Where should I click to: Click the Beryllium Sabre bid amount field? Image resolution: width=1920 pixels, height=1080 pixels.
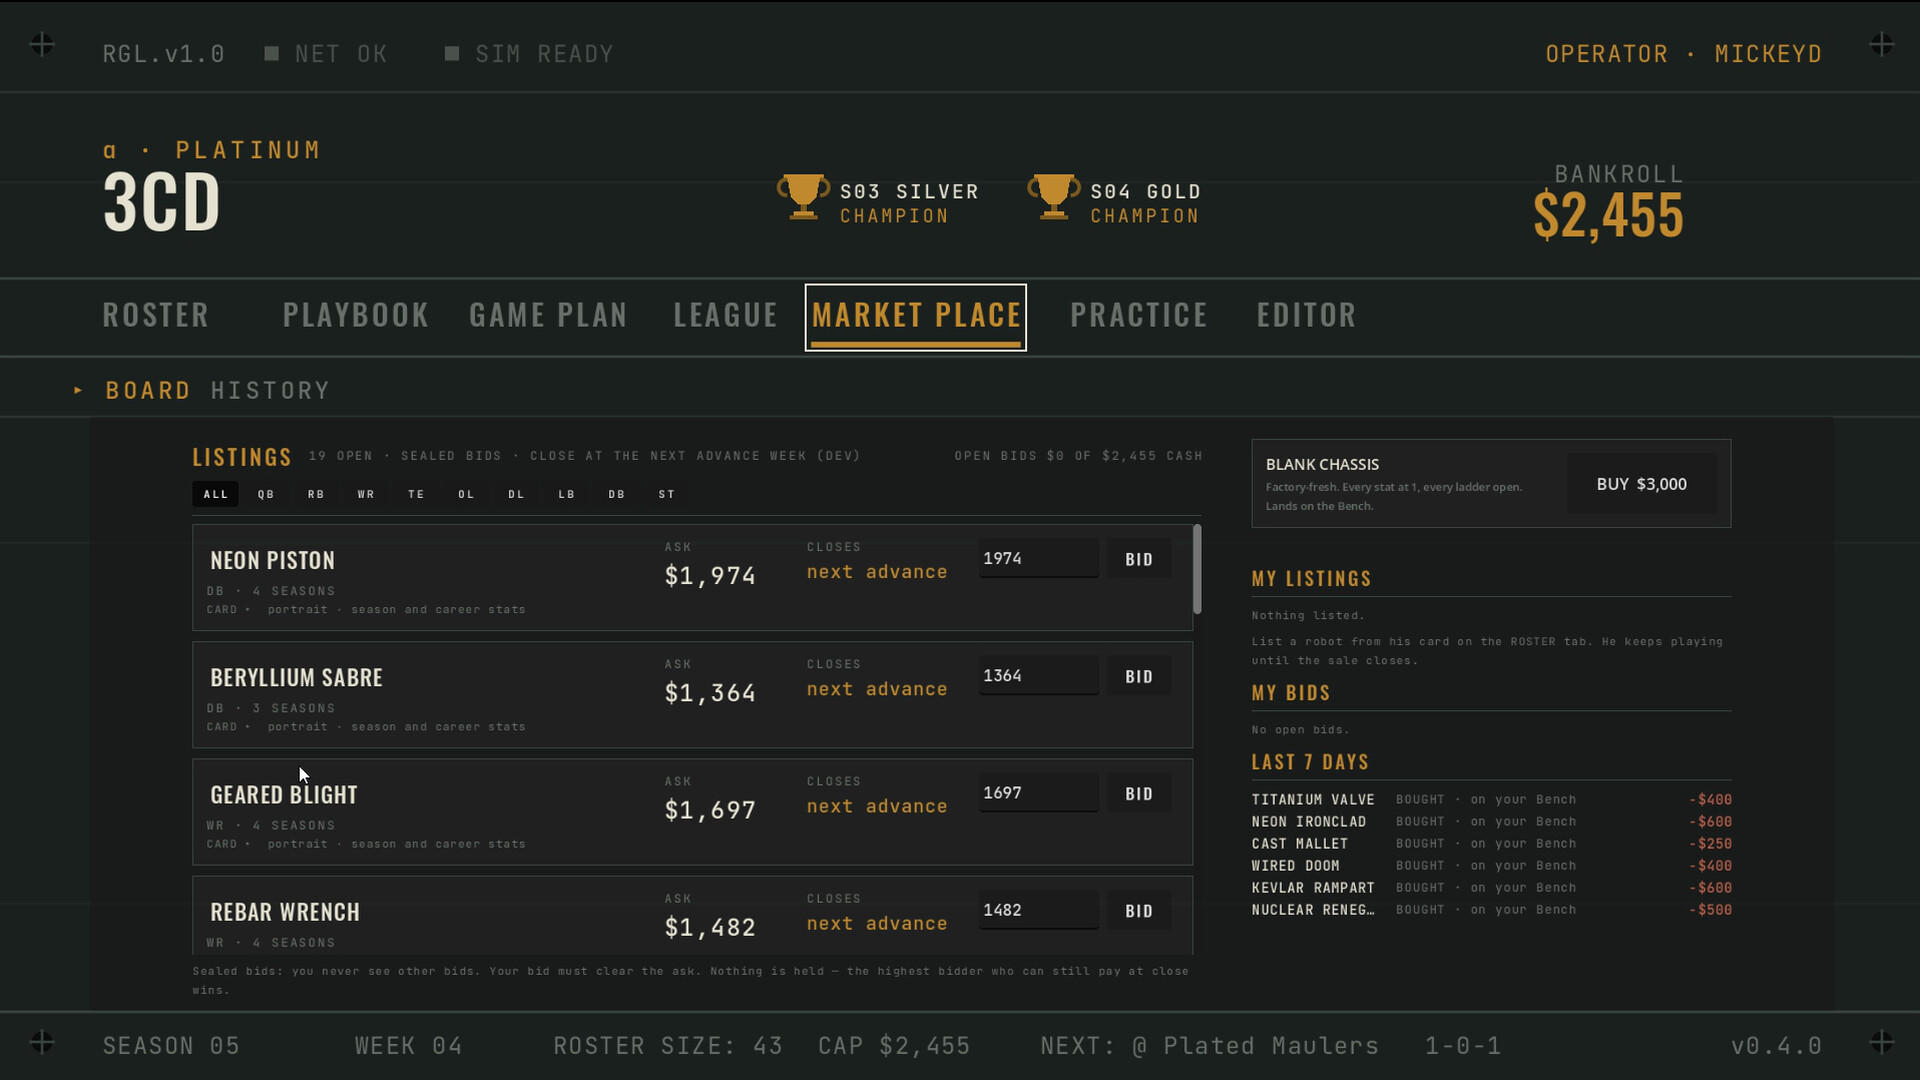coord(1038,676)
